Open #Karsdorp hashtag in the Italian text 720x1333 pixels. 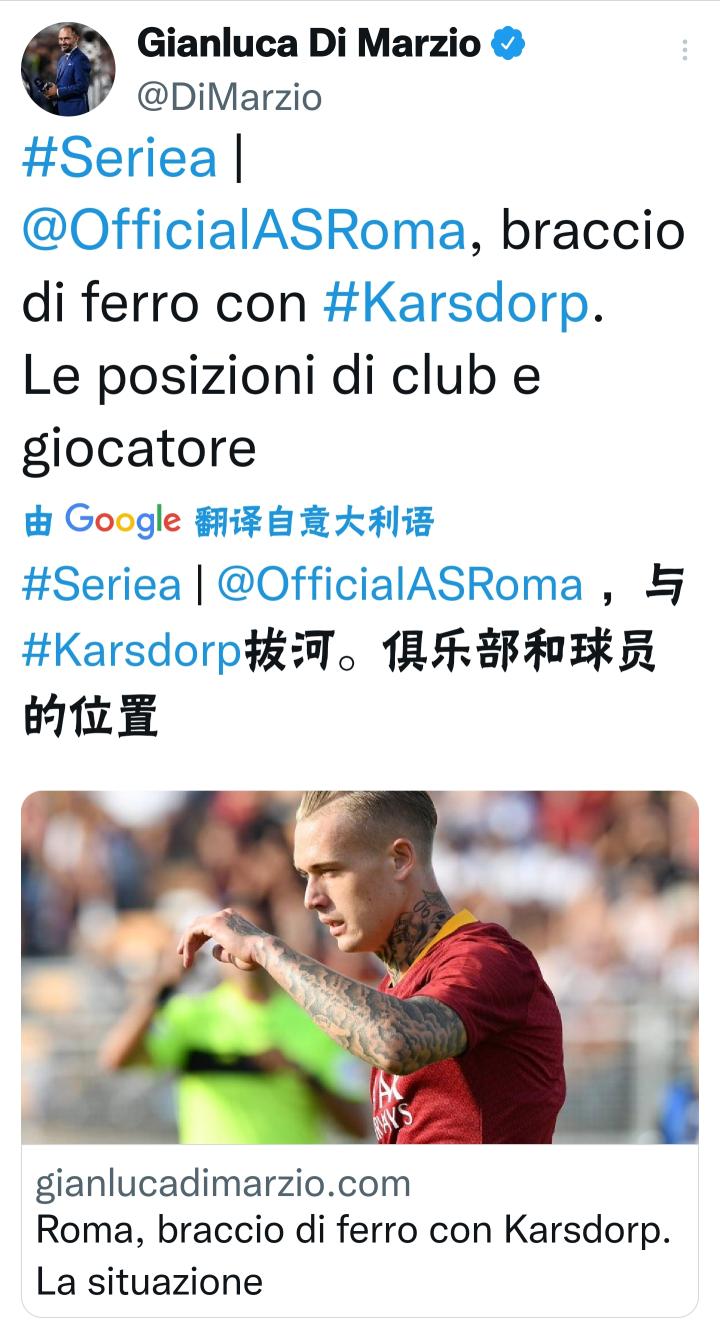[457, 304]
